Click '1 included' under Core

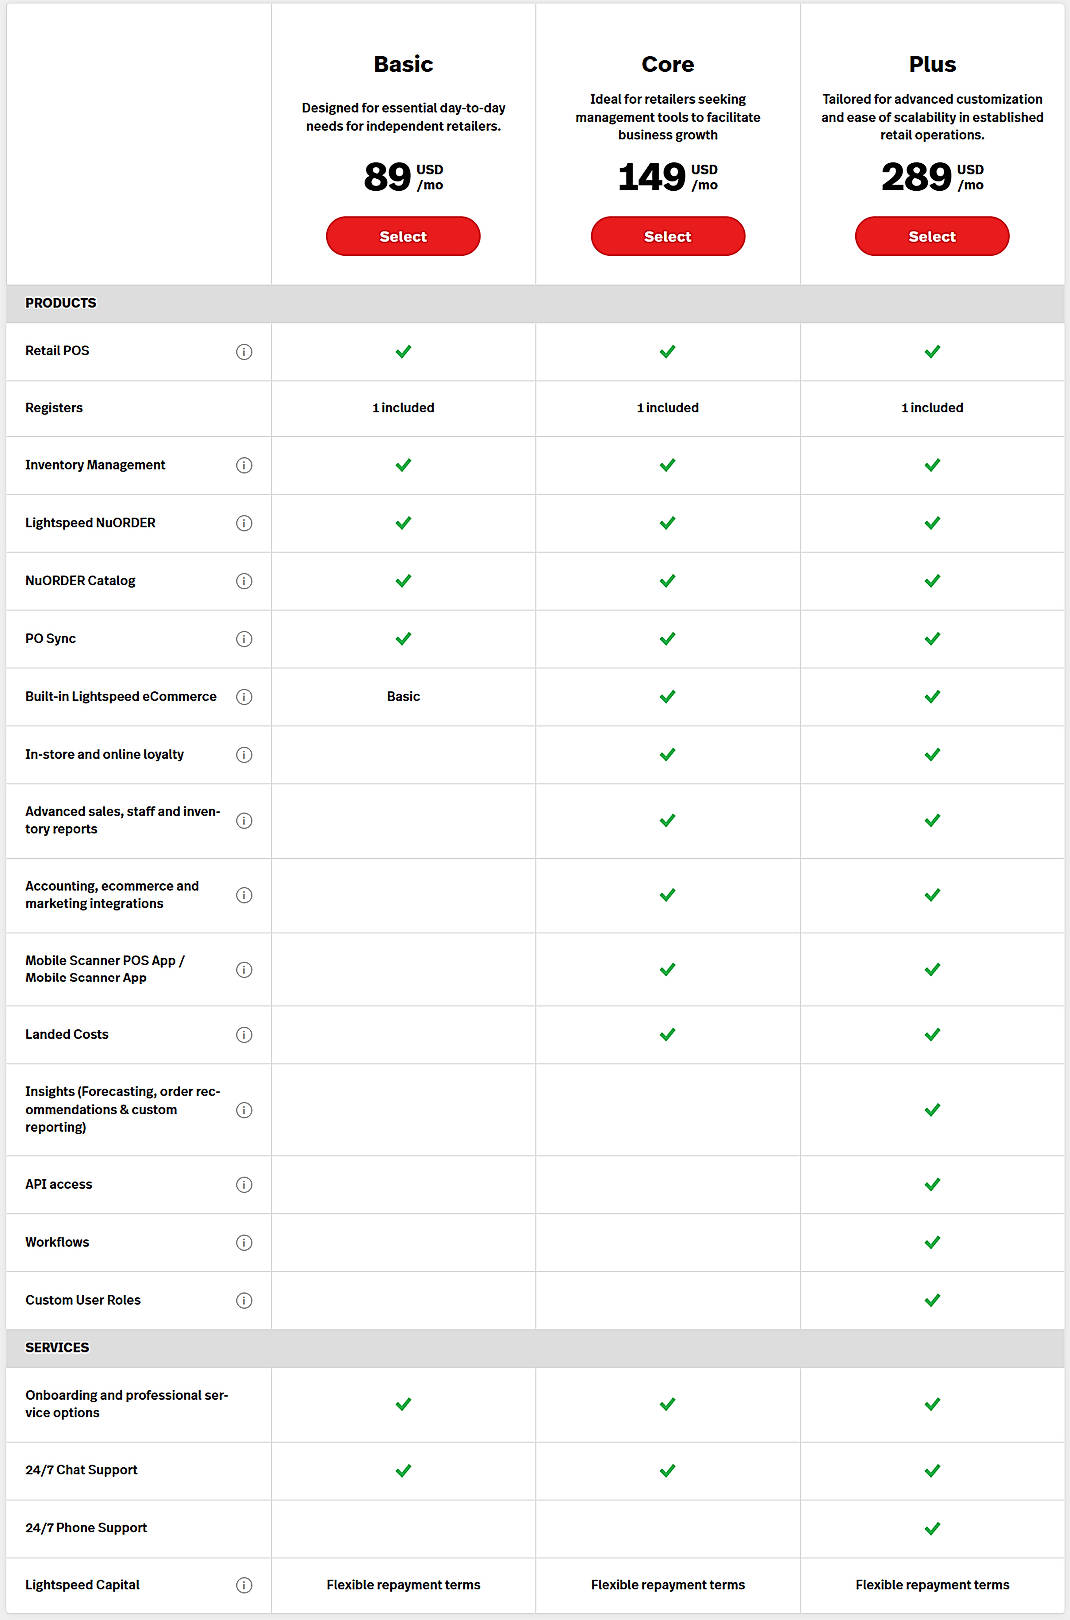pos(668,408)
